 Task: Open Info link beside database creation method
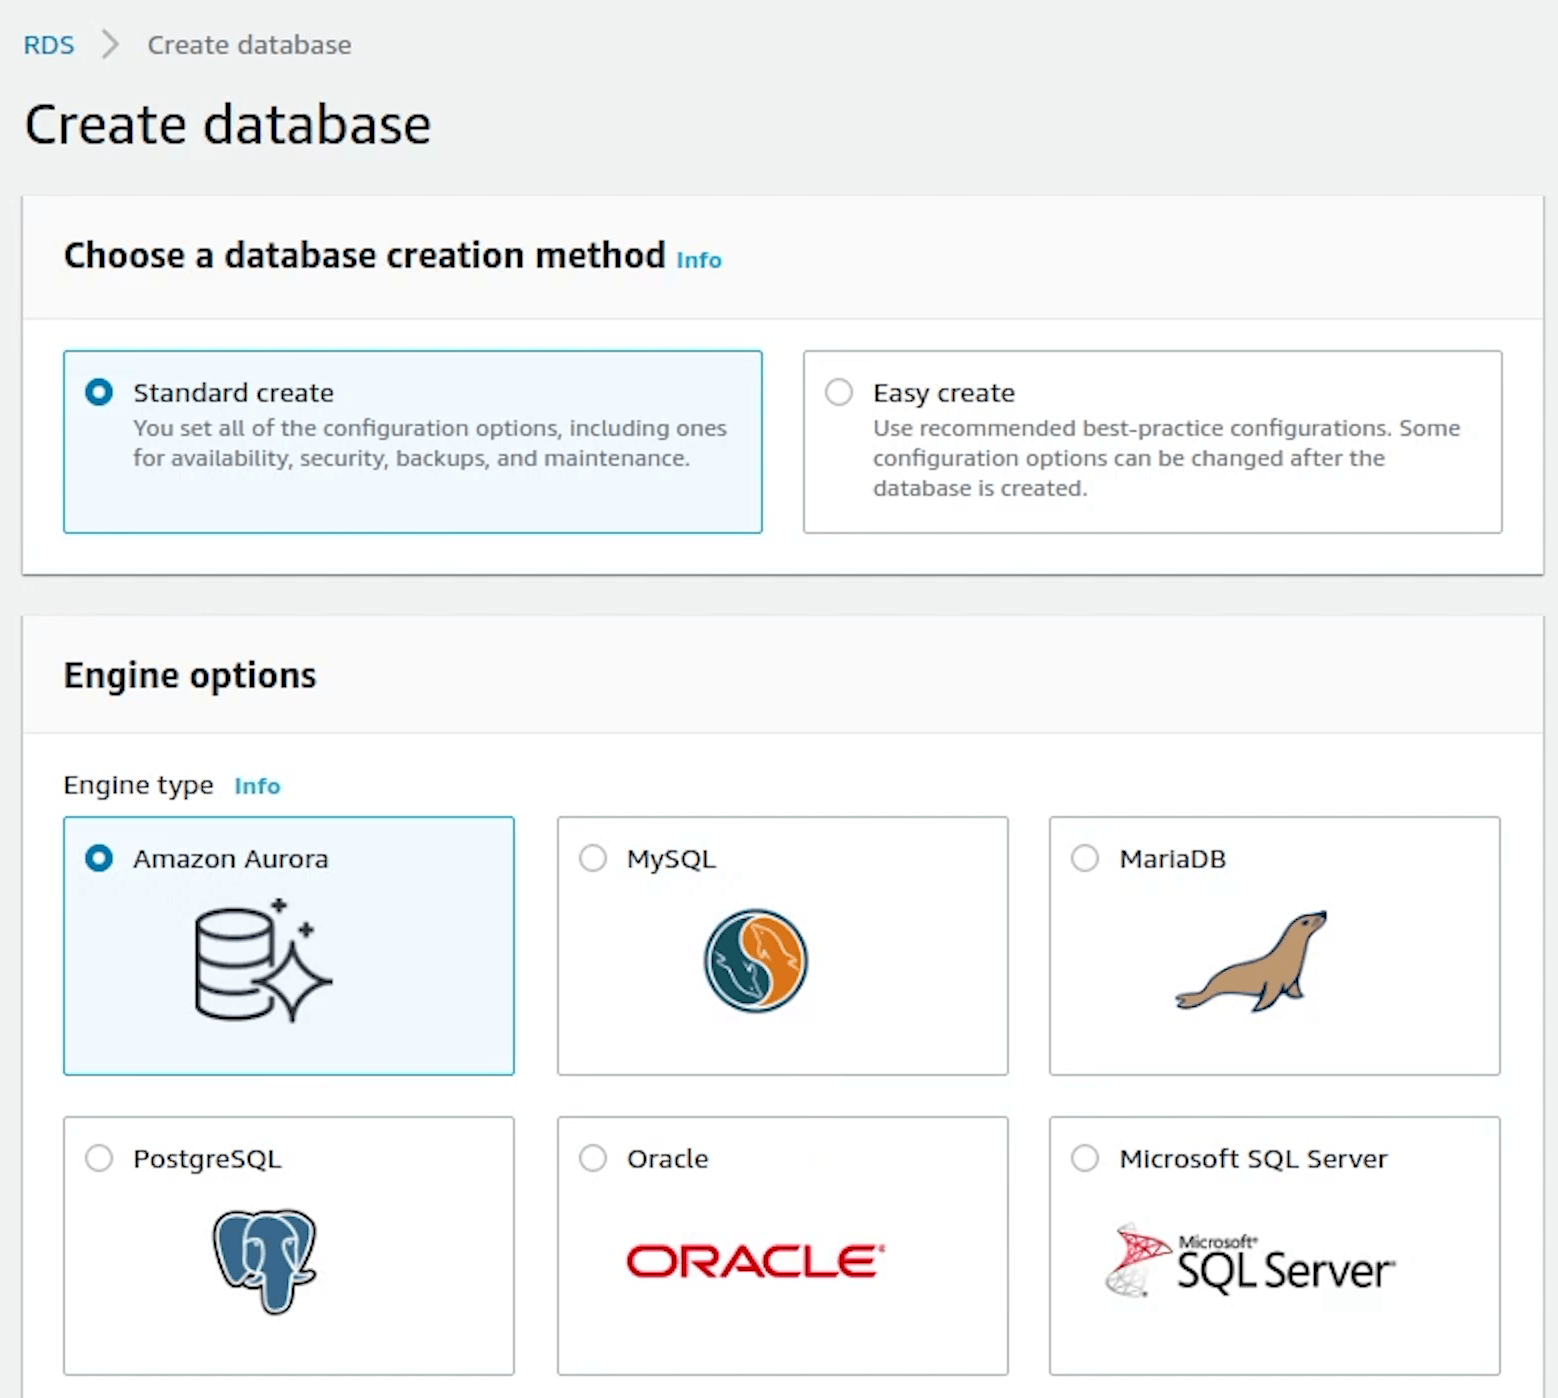click(698, 260)
